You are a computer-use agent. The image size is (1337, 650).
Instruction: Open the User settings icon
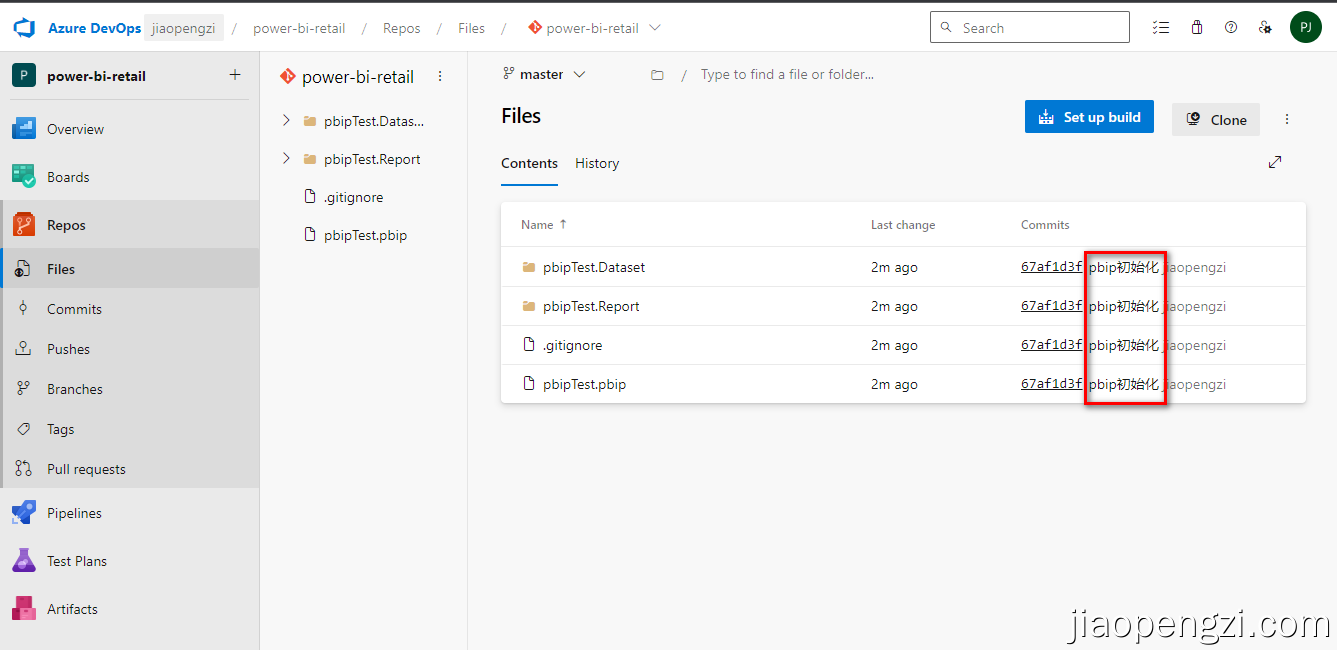[x=1265, y=28]
